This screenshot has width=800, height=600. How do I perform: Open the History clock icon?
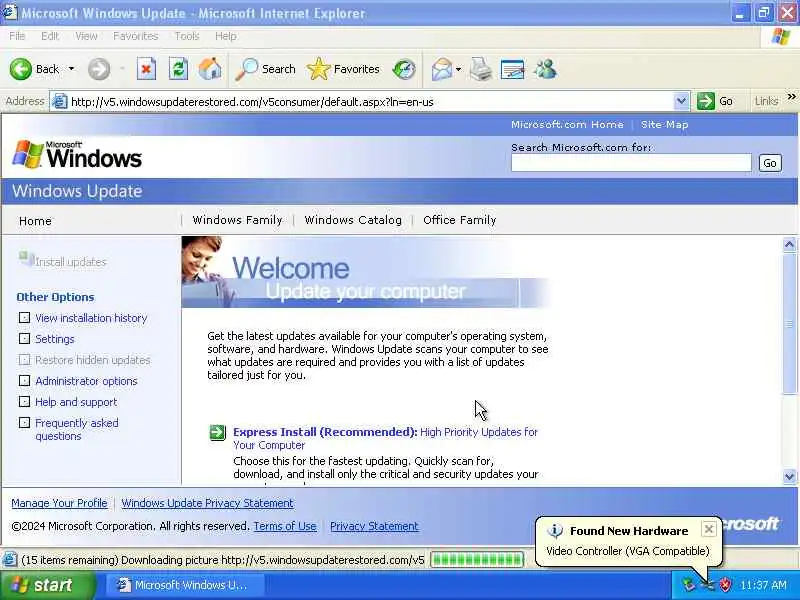pyautogui.click(x=404, y=69)
